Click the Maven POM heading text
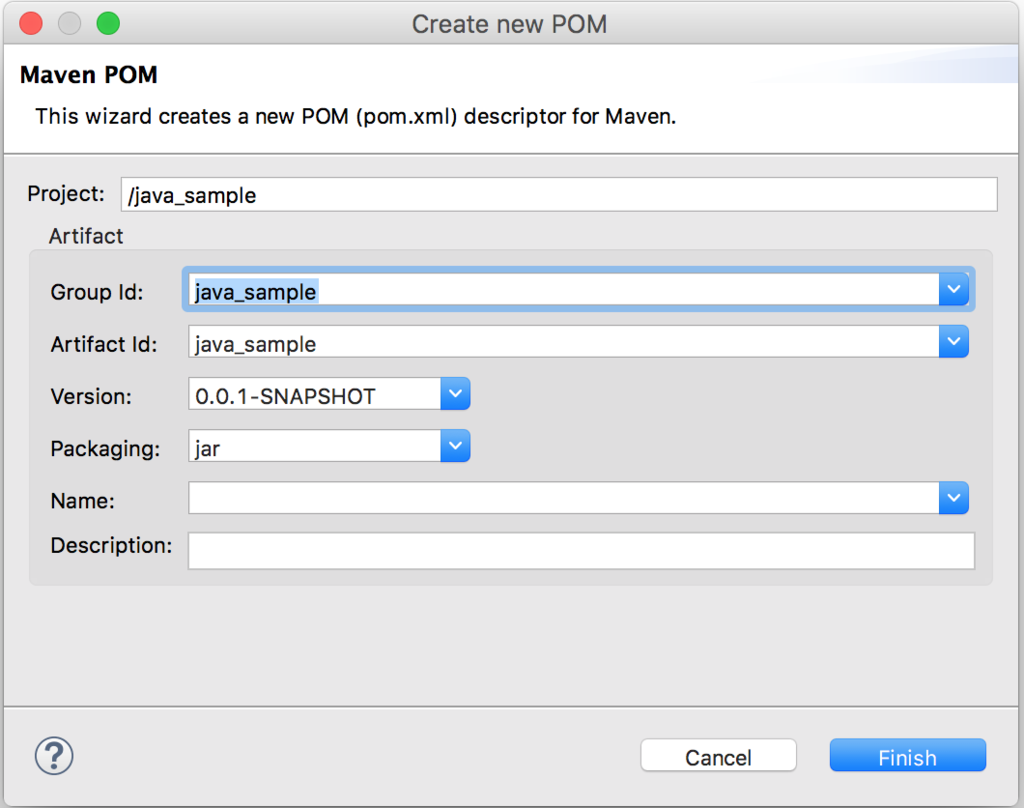The width and height of the screenshot is (1024, 808). (x=89, y=75)
